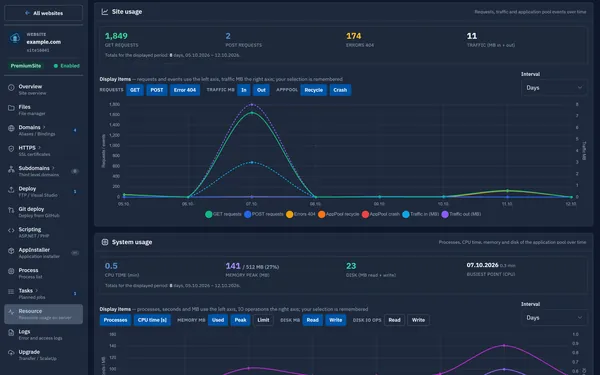Click the Overview sidebar icon
Image resolution: width=600 pixels, height=375 pixels.
11,88
